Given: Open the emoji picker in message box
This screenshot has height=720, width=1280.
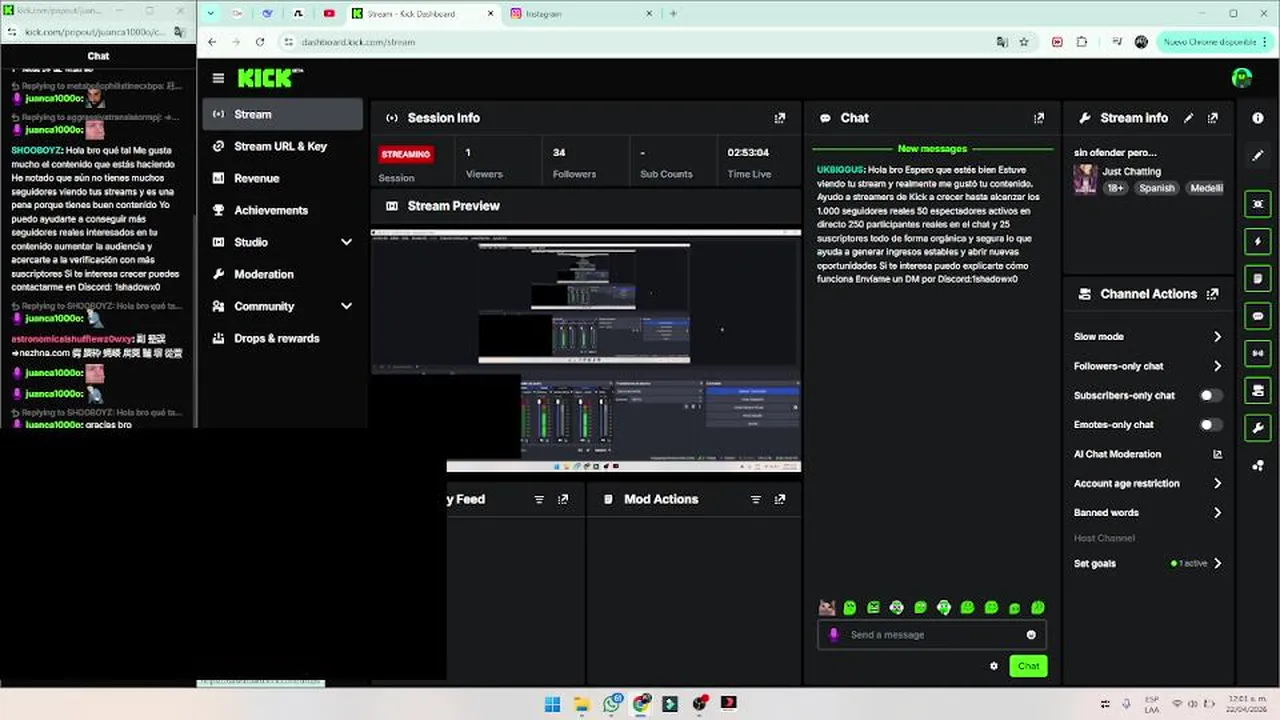Looking at the screenshot, I should pos(1031,635).
